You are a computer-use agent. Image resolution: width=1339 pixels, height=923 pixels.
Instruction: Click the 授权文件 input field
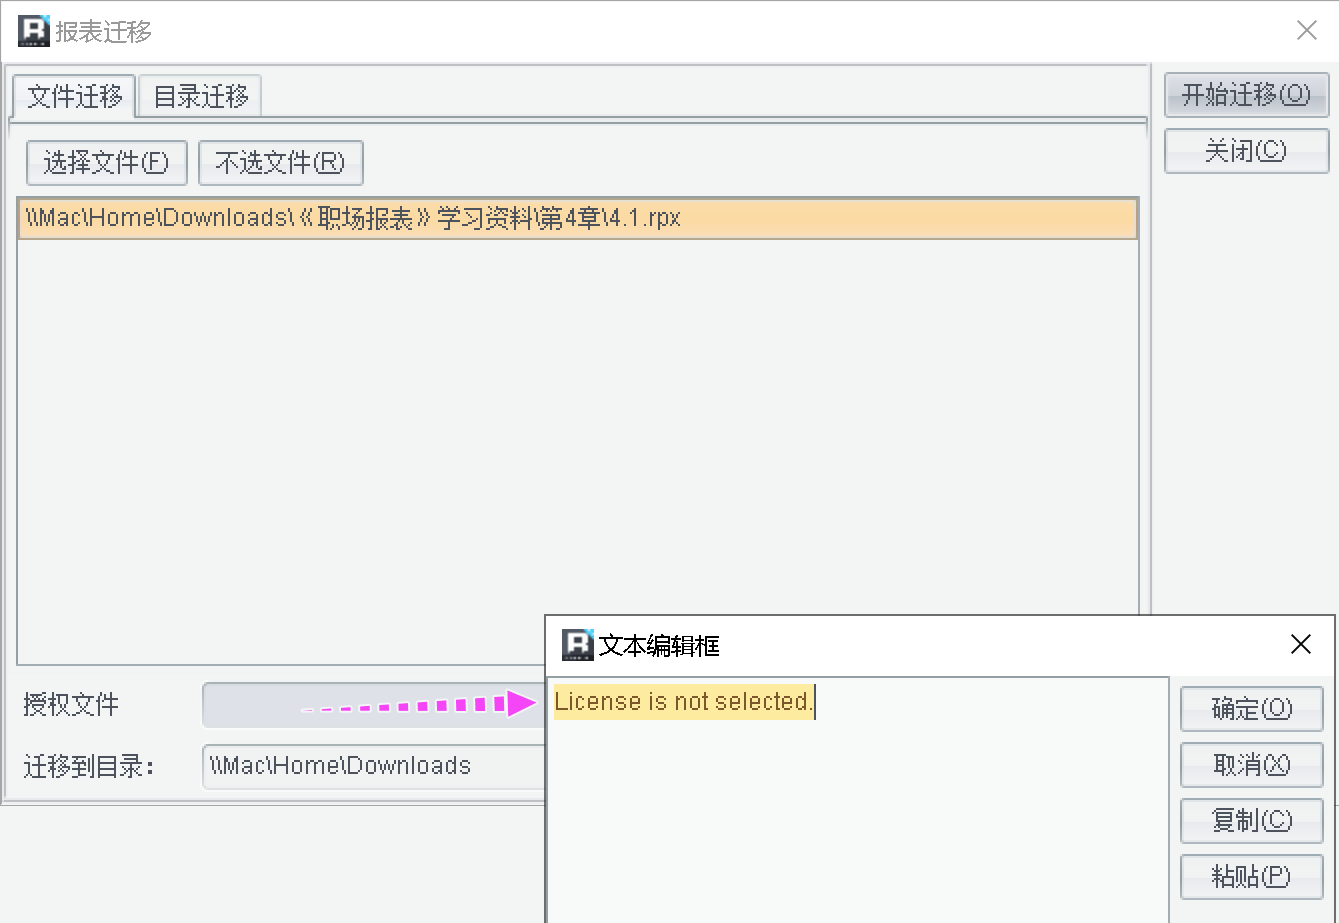pyautogui.click(x=374, y=705)
